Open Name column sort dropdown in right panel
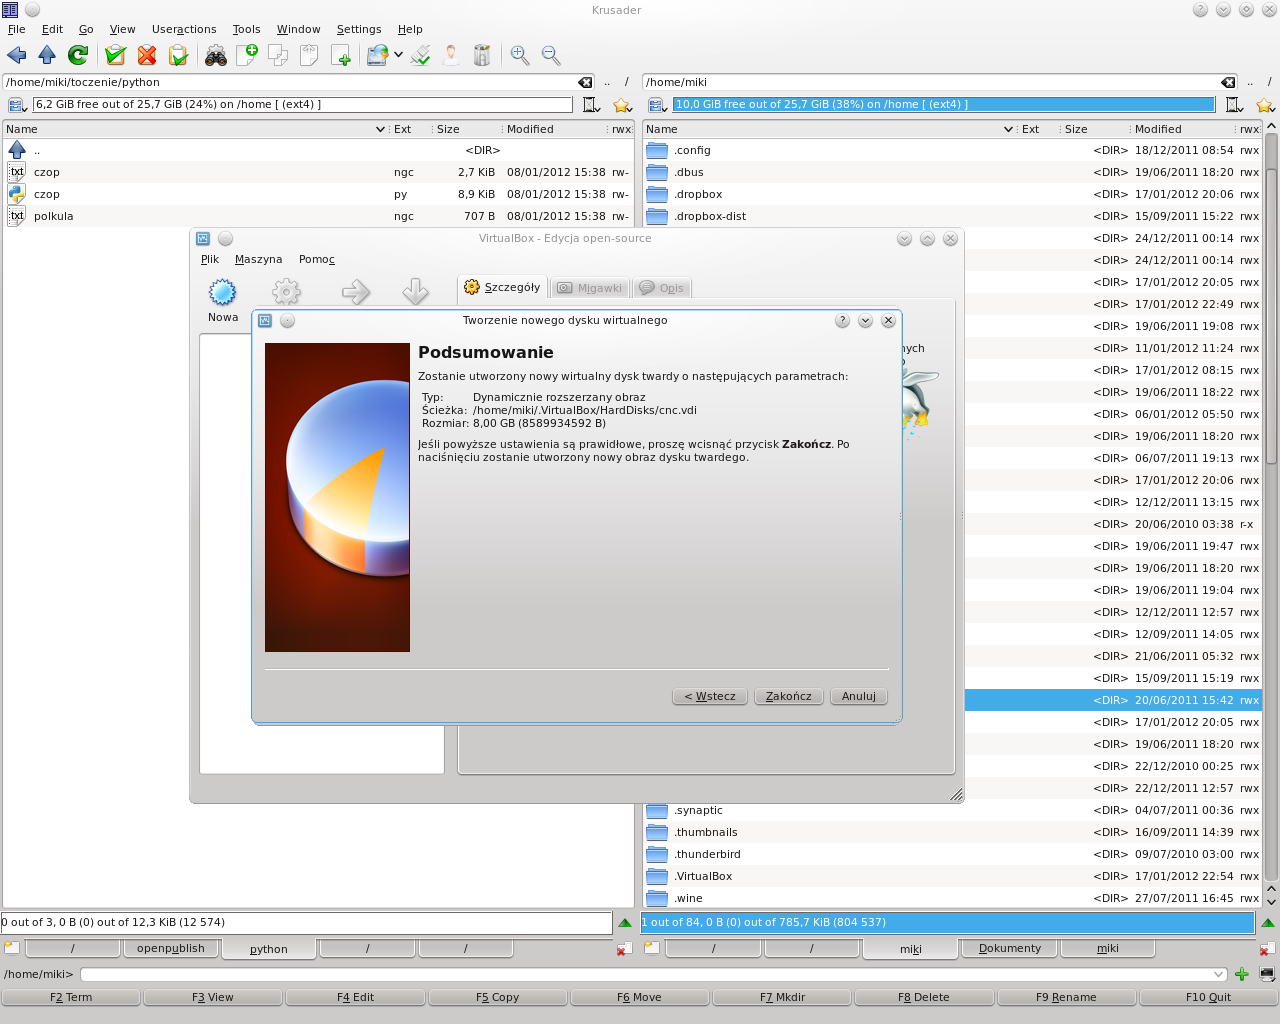Image resolution: width=1280 pixels, height=1024 pixels. pos(1008,129)
